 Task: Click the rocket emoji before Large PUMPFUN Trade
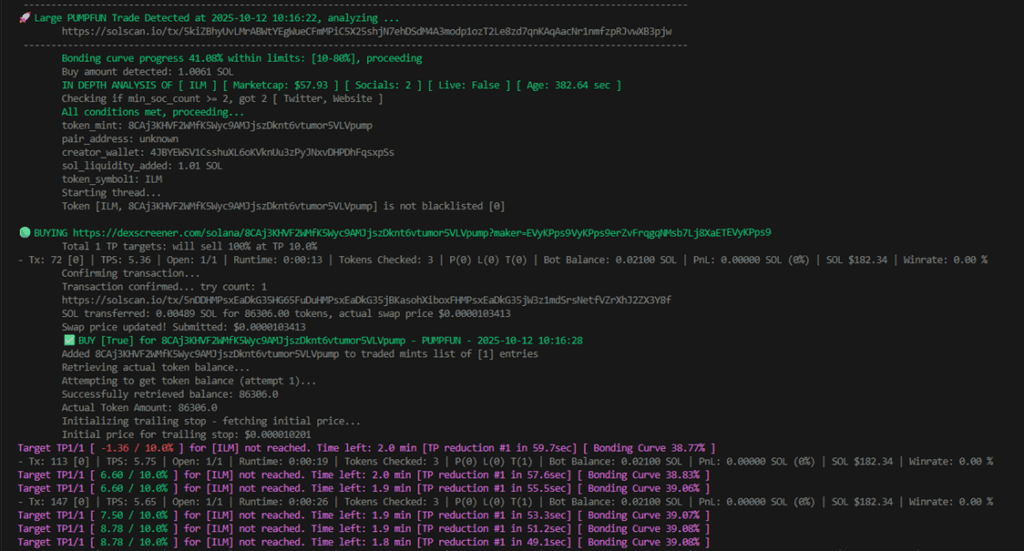tap(25, 18)
